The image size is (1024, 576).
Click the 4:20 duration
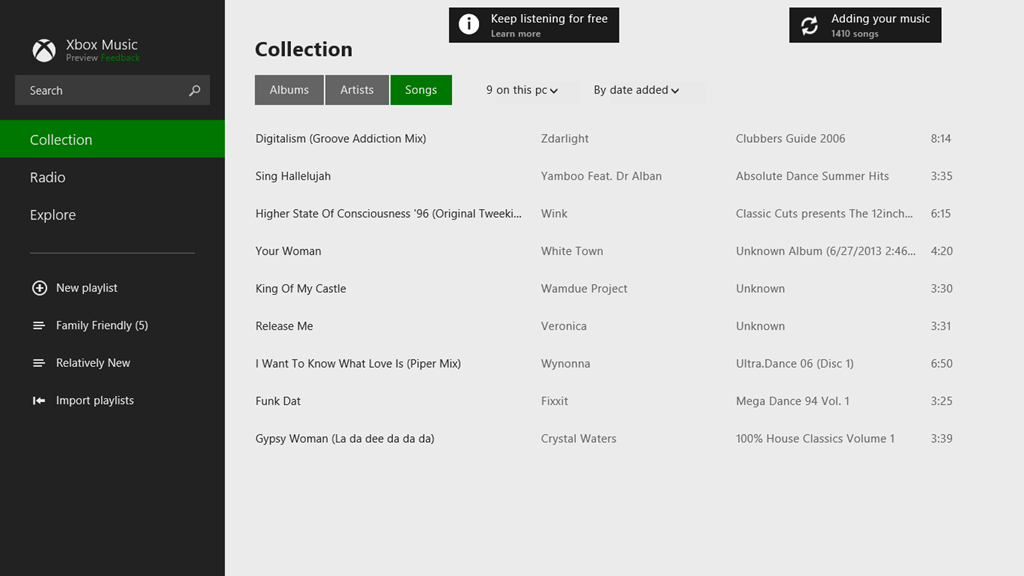pyautogui.click(x=942, y=251)
